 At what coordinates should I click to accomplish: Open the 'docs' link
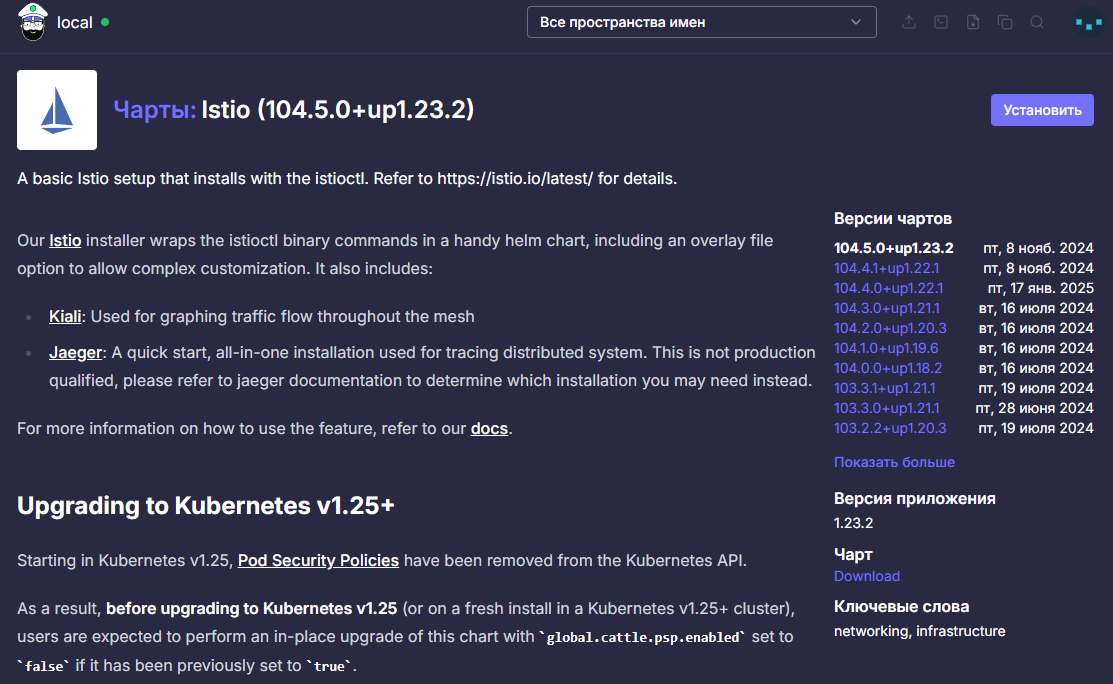pos(489,429)
